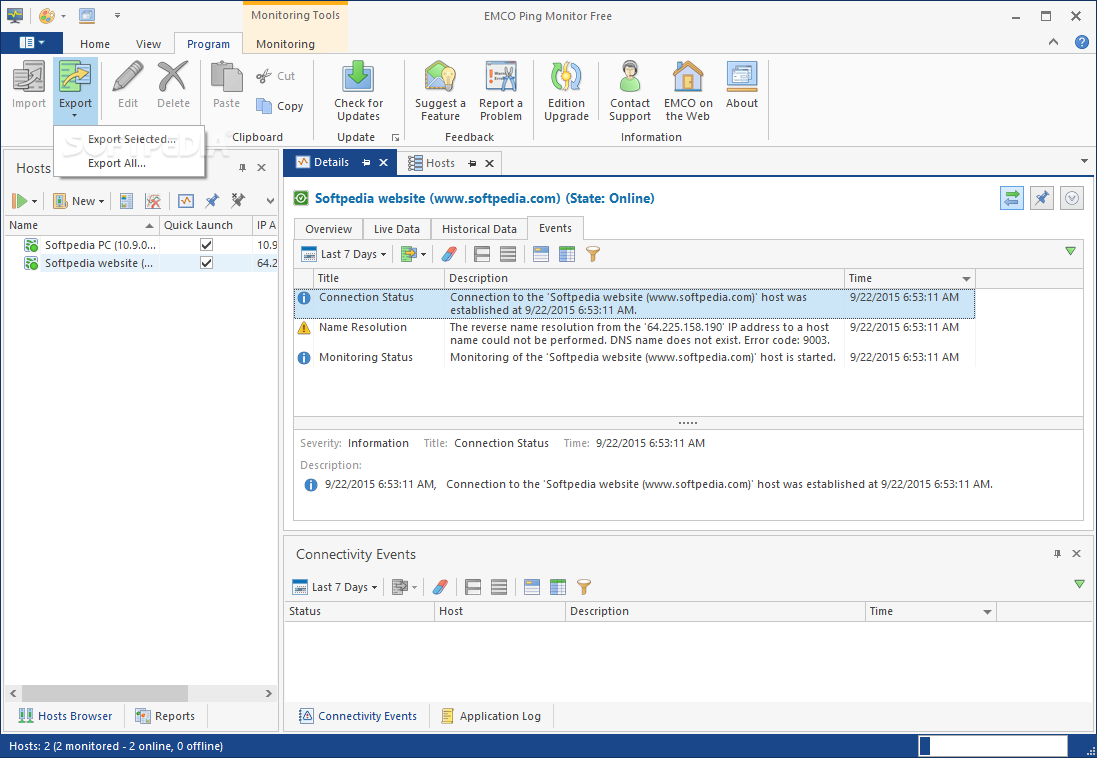Click the Hosts panel horizontal scrollbar
1097x758 pixels.
point(105,693)
